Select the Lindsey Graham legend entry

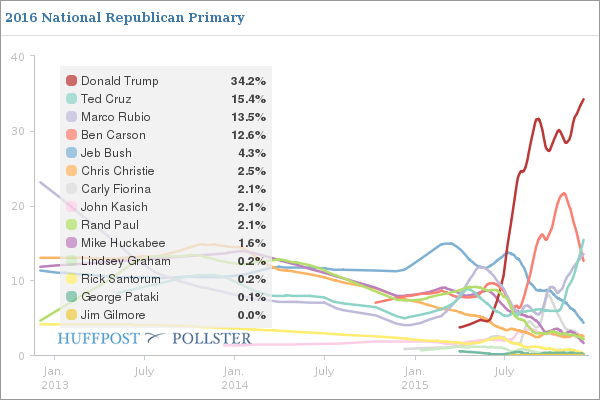(120, 261)
